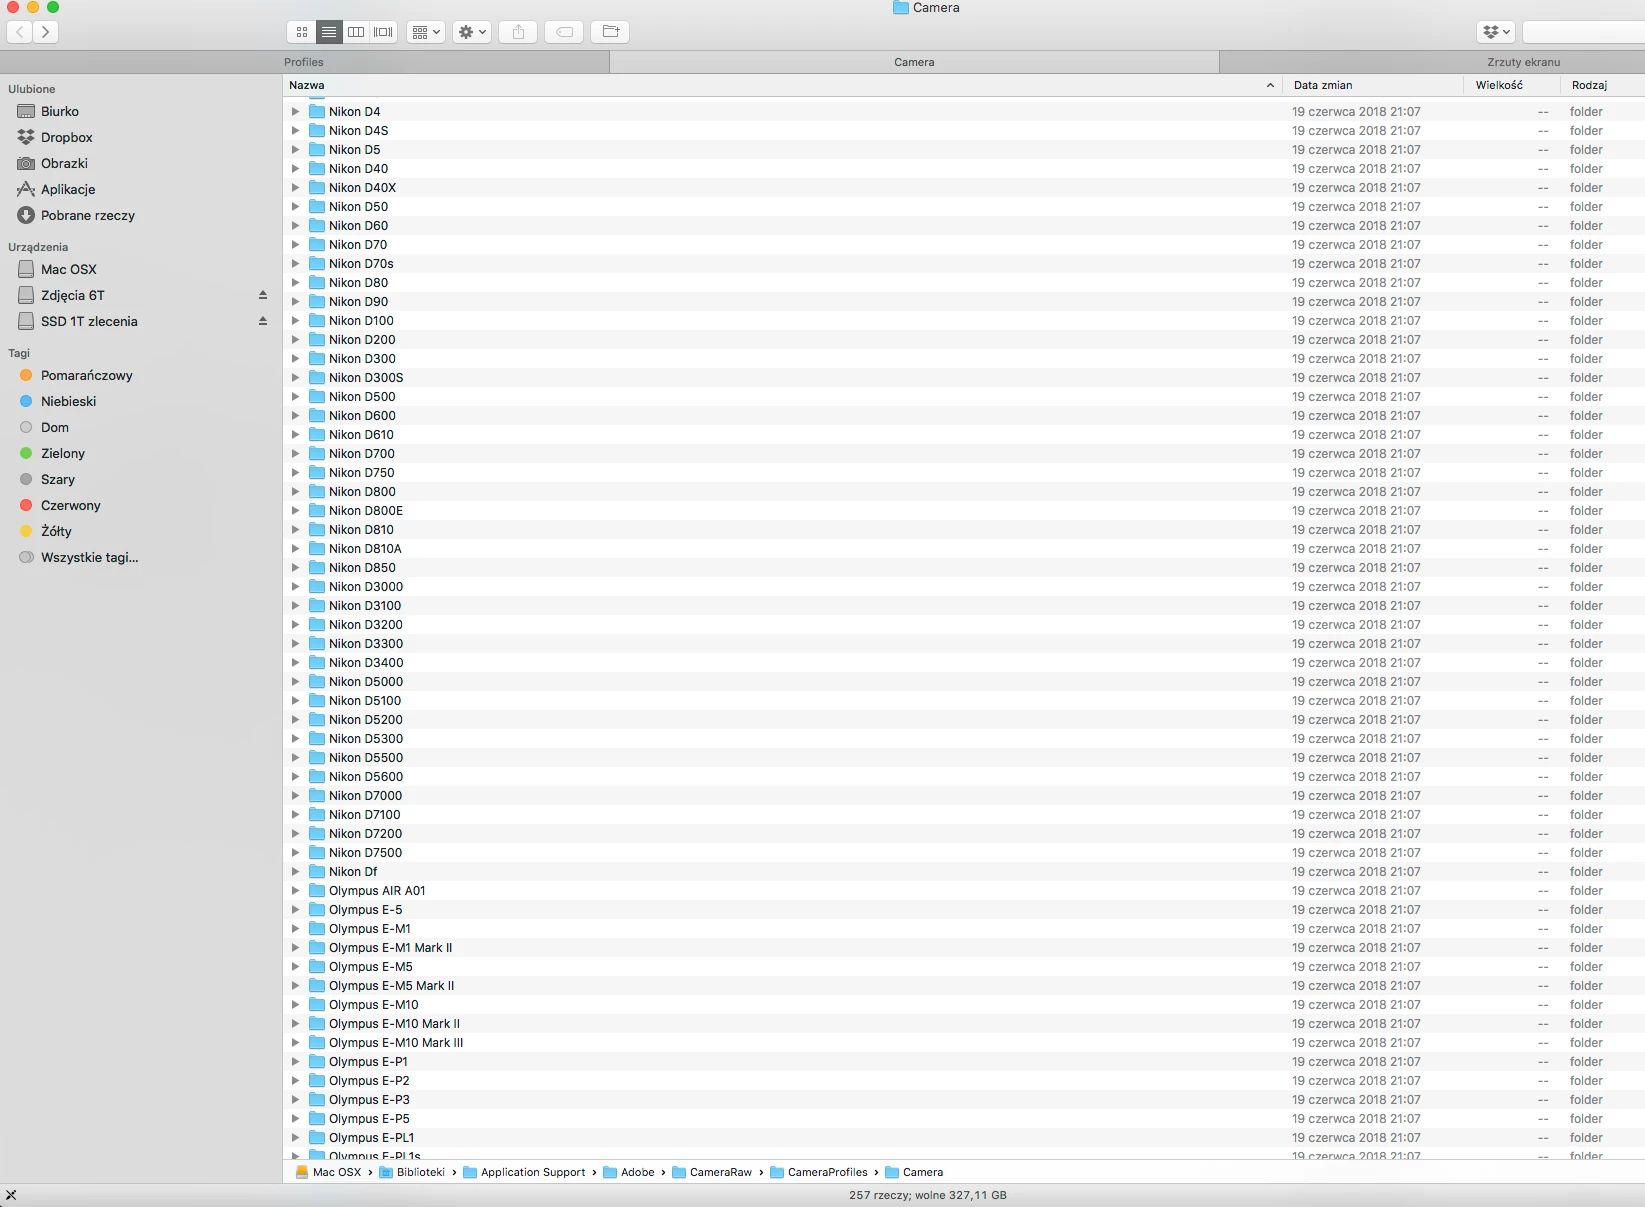The width and height of the screenshot is (1645, 1207).
Task: Switch to icon view
Action: 301,32
